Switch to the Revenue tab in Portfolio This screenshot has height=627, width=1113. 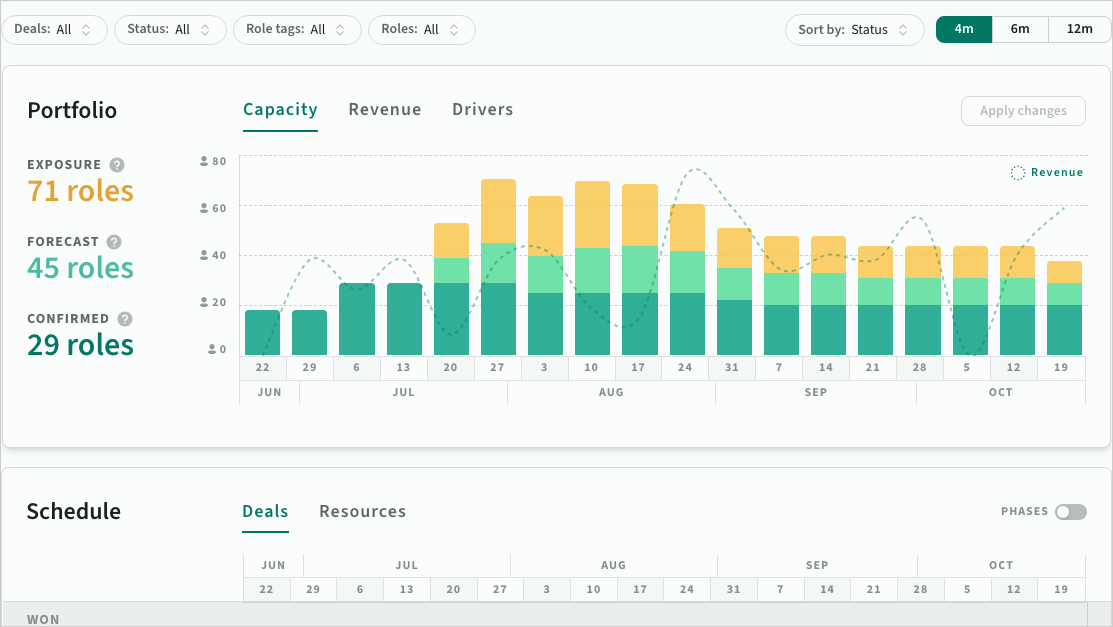pos(385,109)
